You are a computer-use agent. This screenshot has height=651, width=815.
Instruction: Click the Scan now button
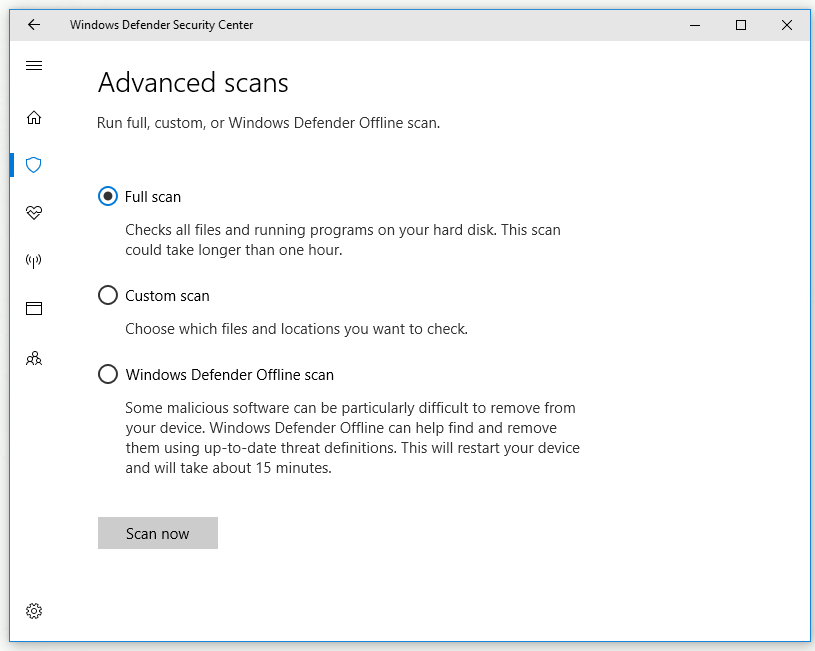157,533
